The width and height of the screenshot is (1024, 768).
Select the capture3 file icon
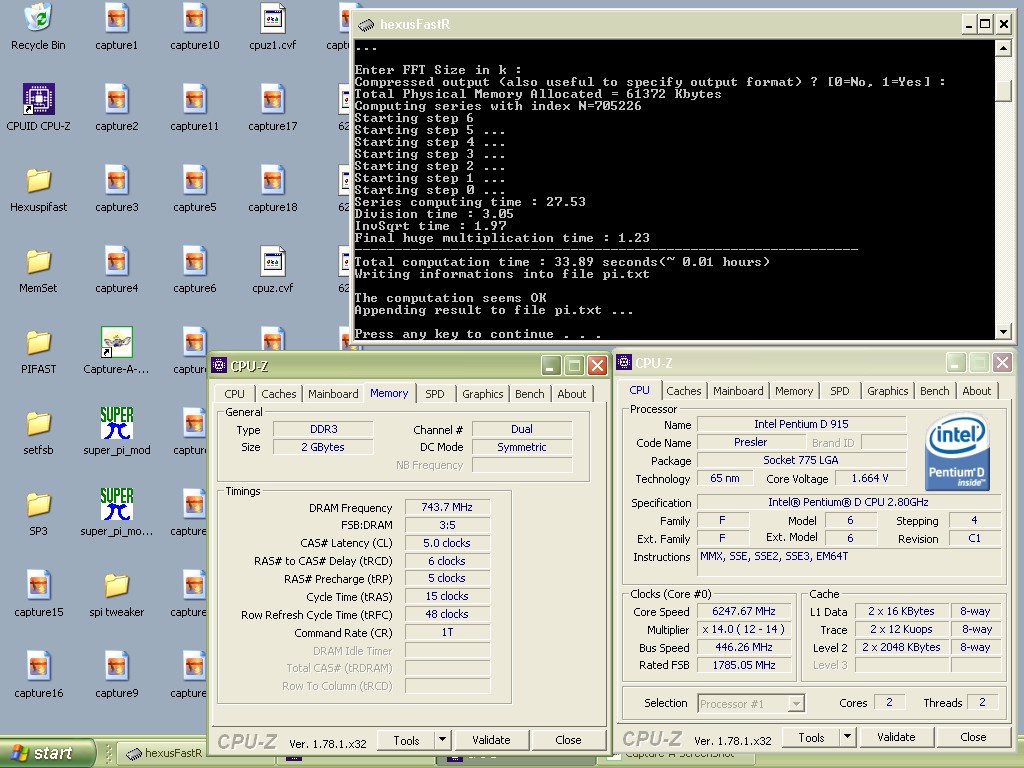116,181
